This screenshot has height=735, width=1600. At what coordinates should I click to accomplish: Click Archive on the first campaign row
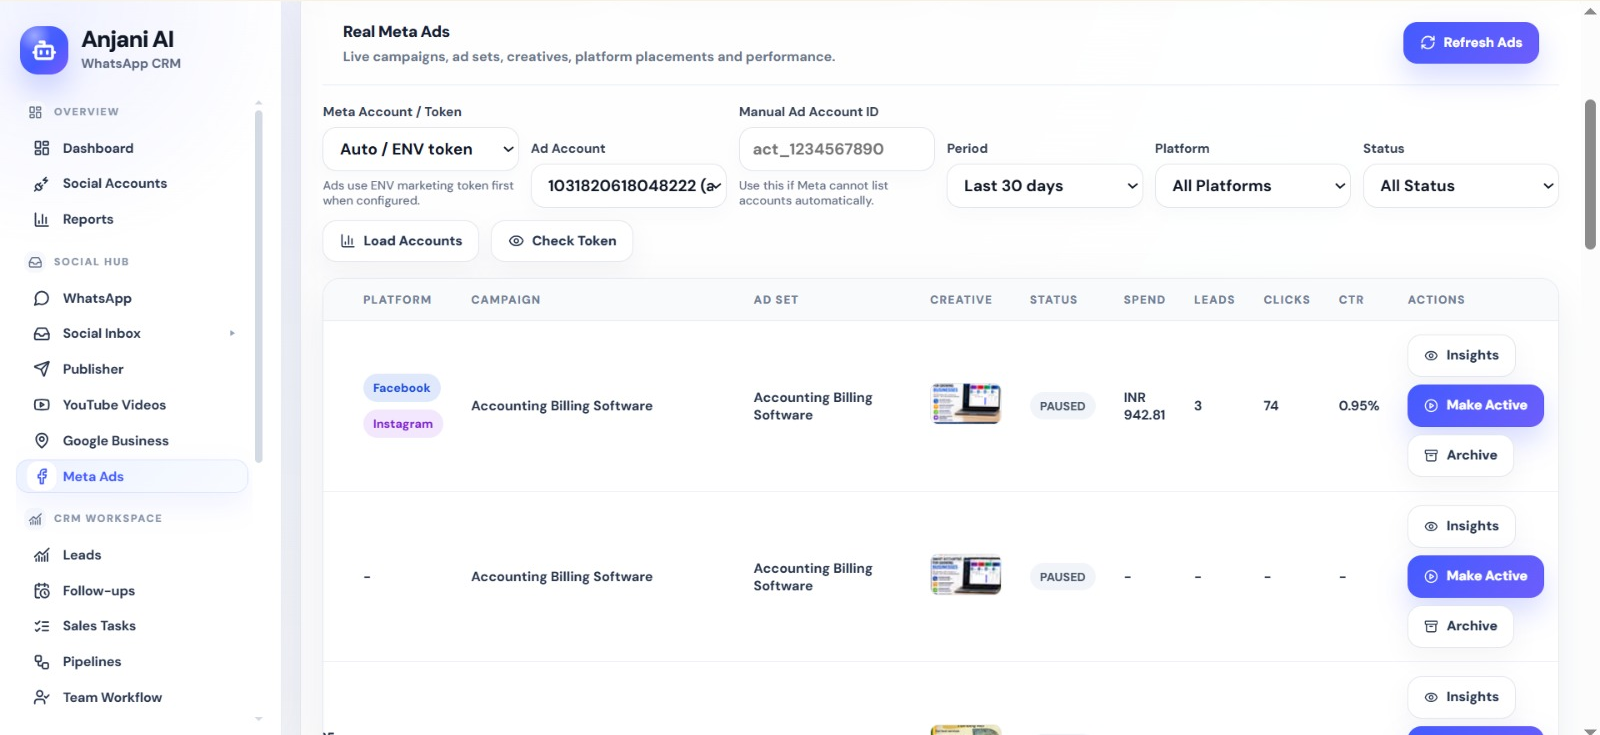coord(1461,455)
